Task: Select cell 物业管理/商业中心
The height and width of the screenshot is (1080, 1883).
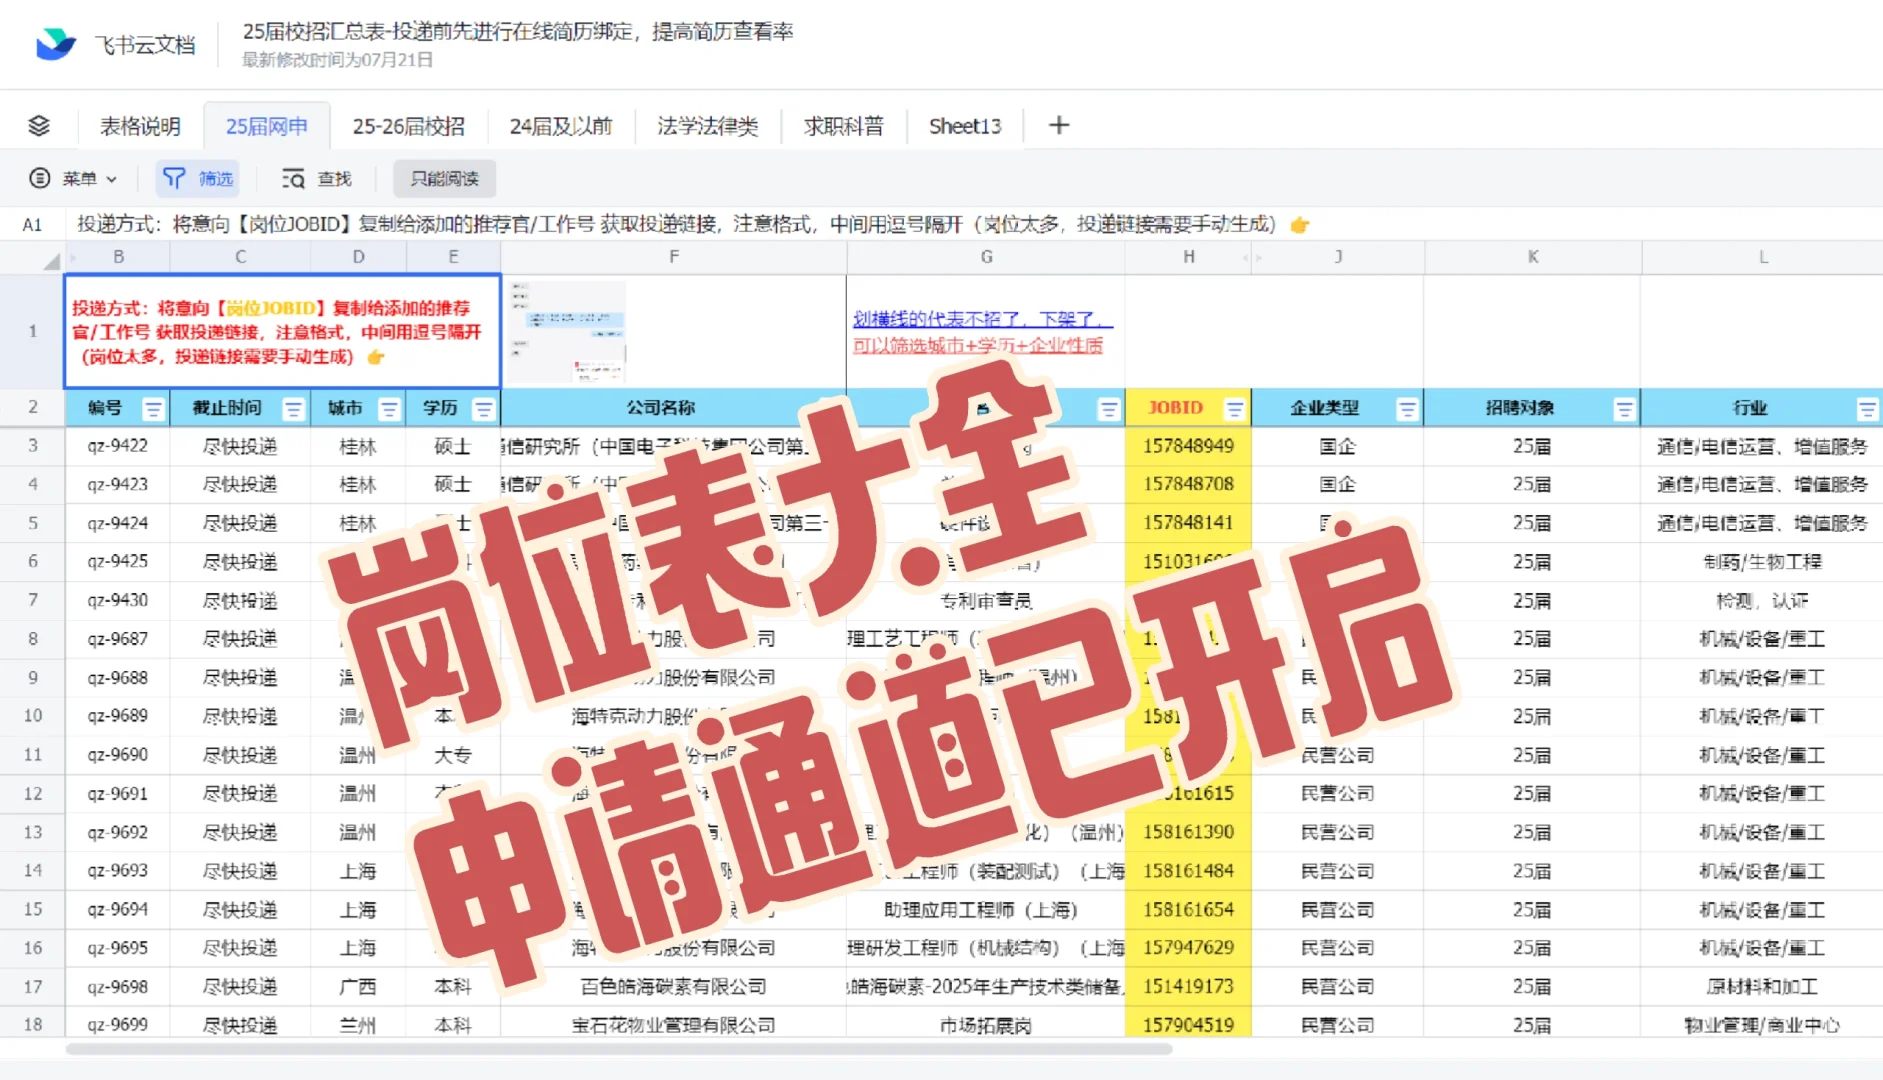Action: point(1762,1024)
